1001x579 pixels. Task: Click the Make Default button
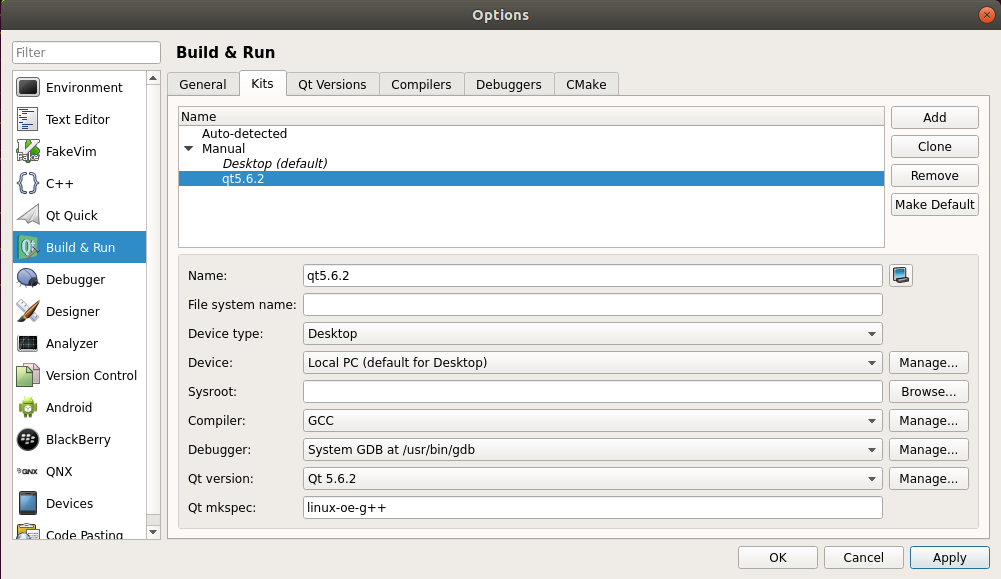click(934, 205)
